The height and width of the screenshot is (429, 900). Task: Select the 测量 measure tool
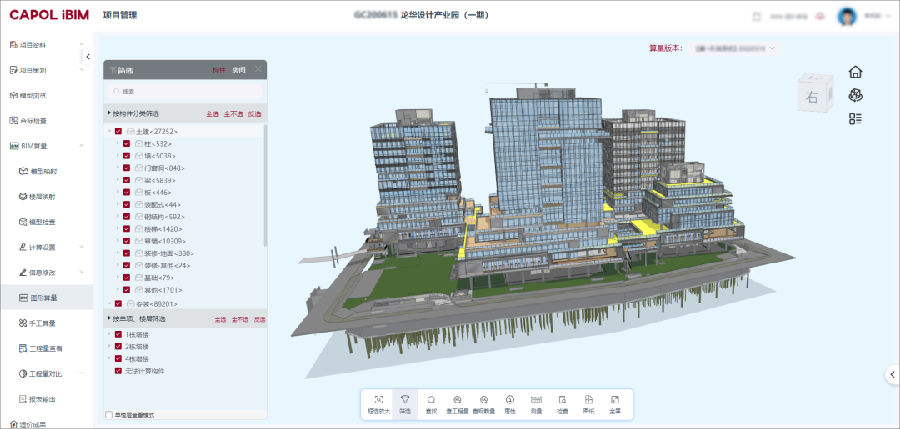click(536, 402)
